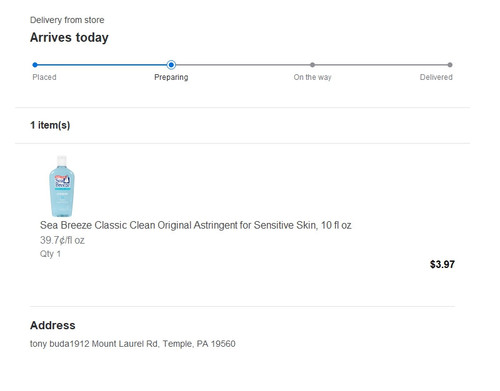Click the Preparing step marker
Viewport: 500px width, 391px height.
pos(171,65)
